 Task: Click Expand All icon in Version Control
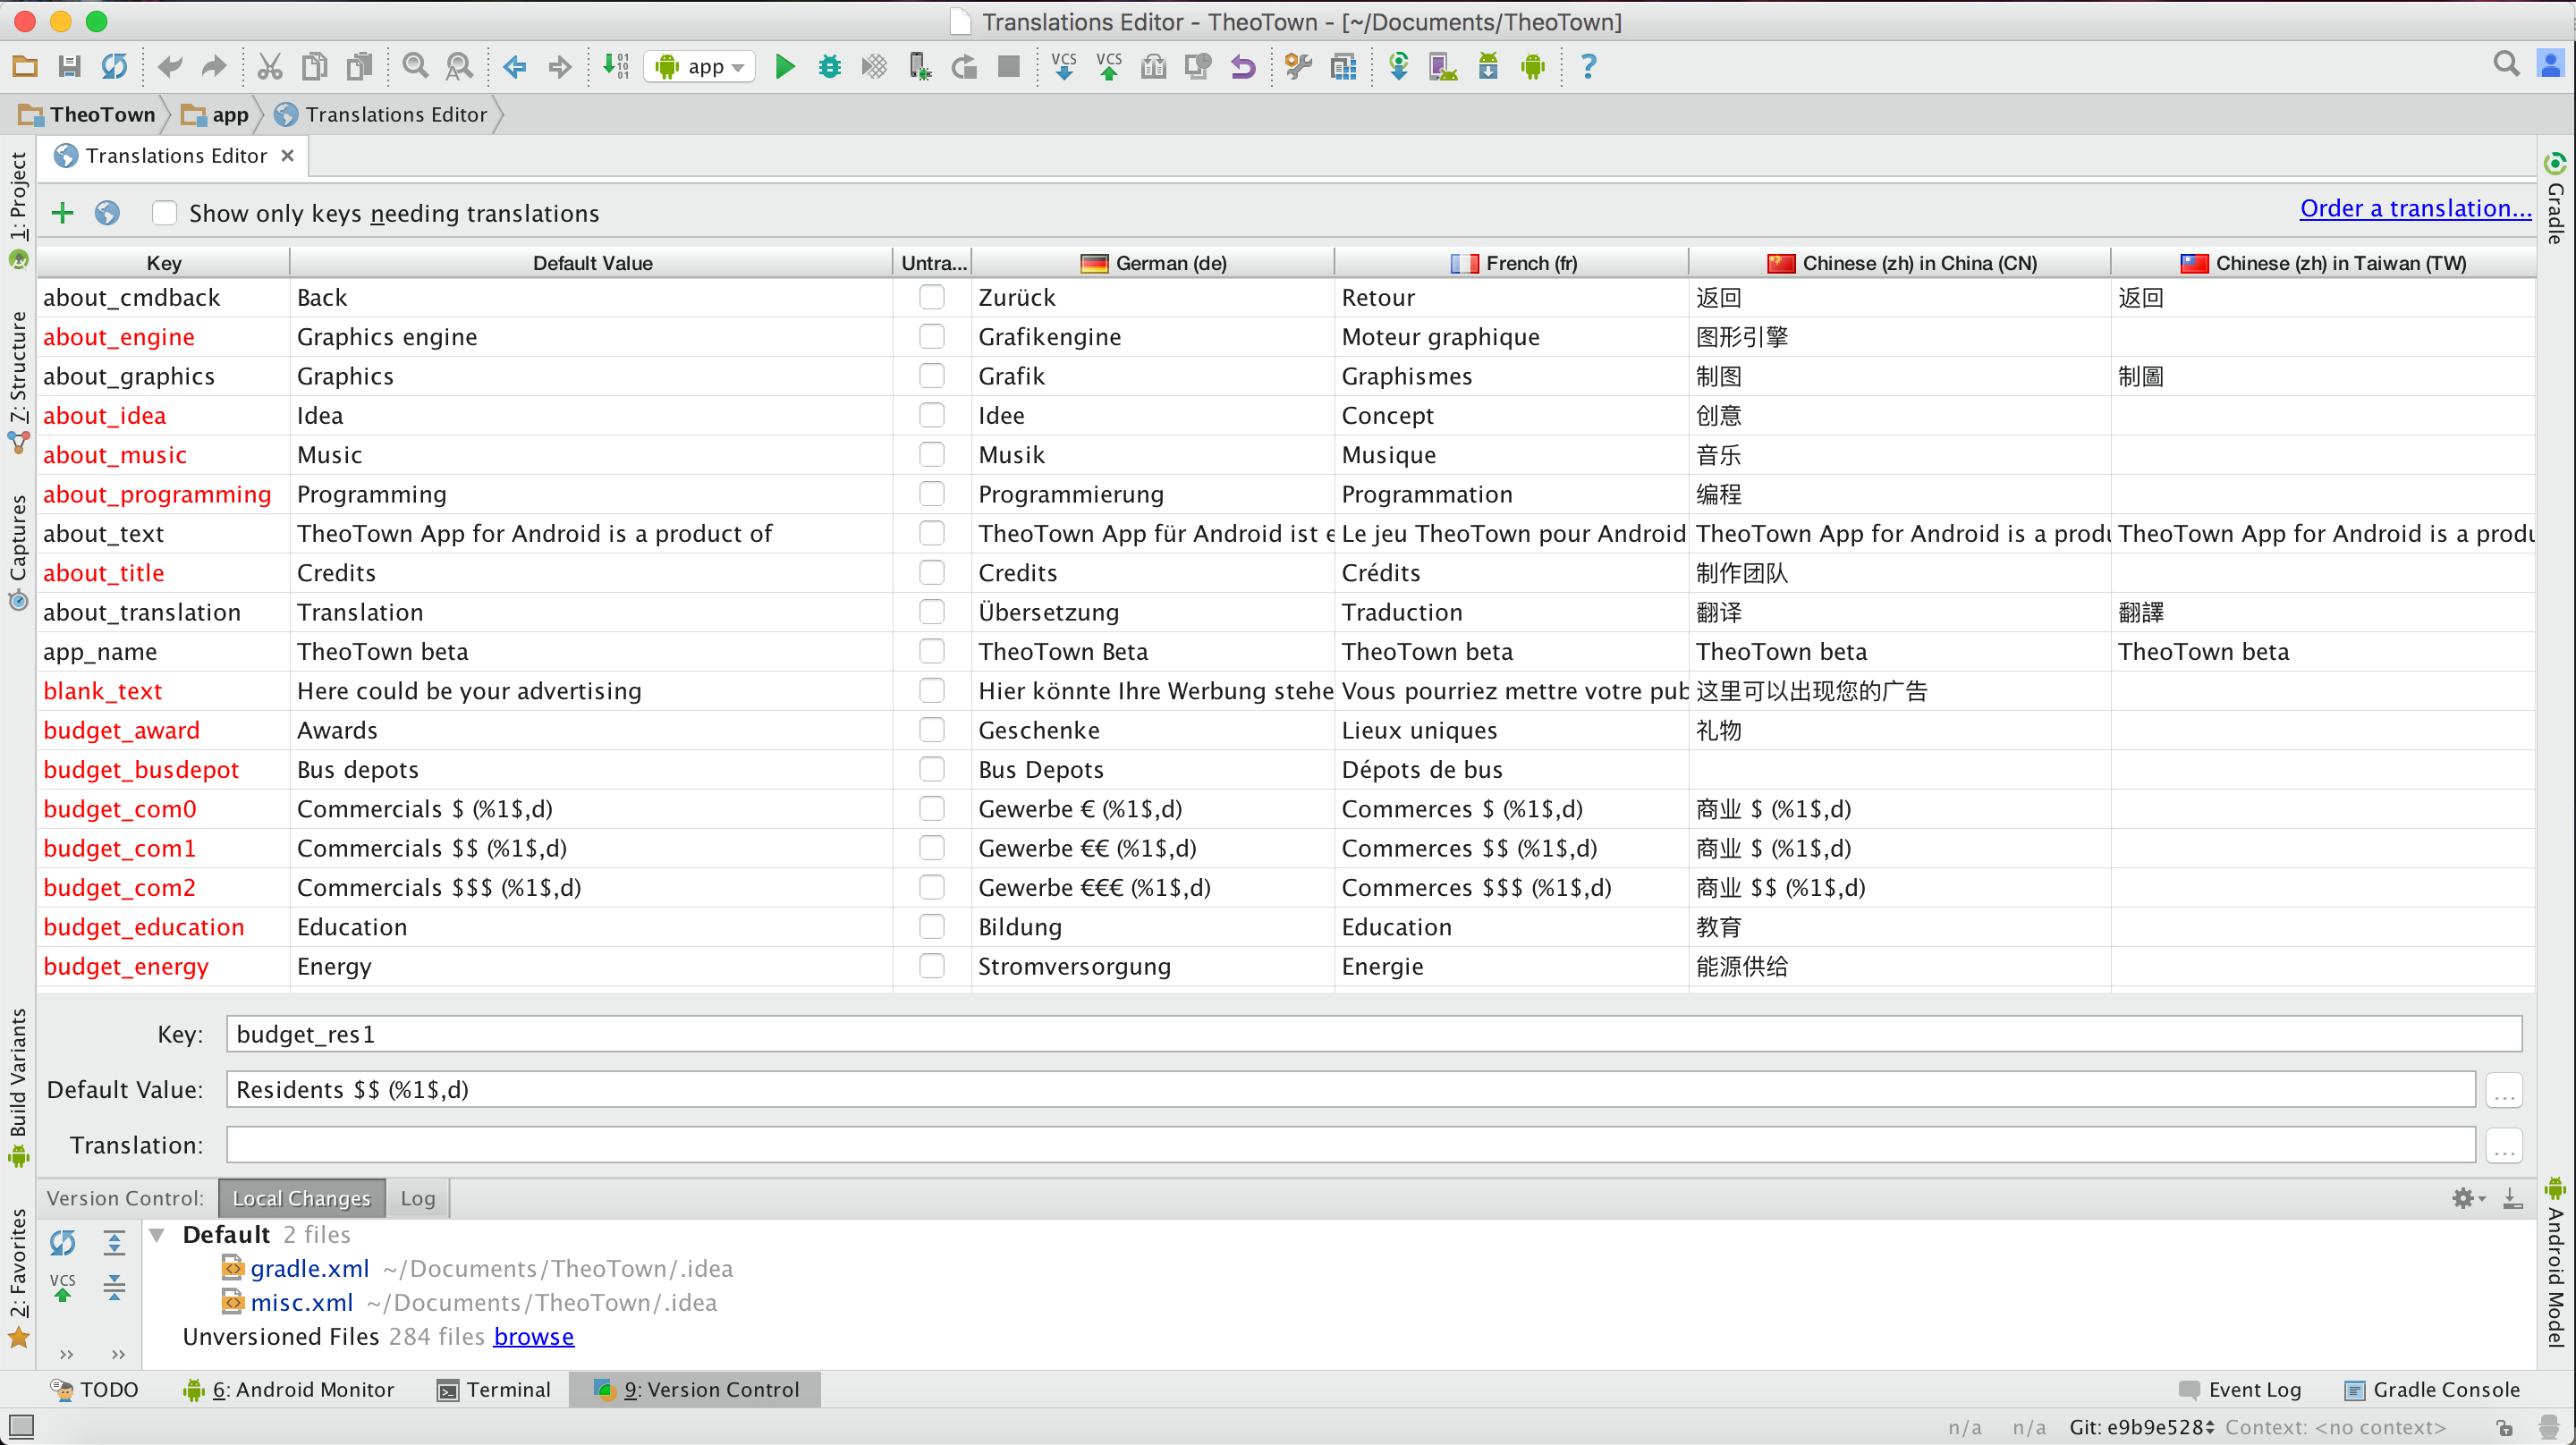(x=115, y=1243)
